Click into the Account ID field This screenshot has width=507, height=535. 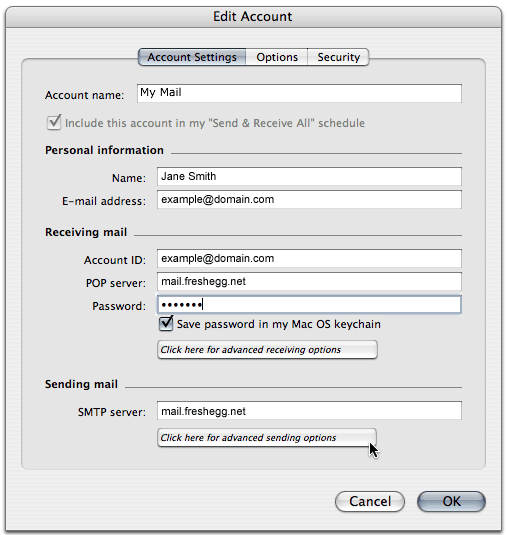pos(309,259)
